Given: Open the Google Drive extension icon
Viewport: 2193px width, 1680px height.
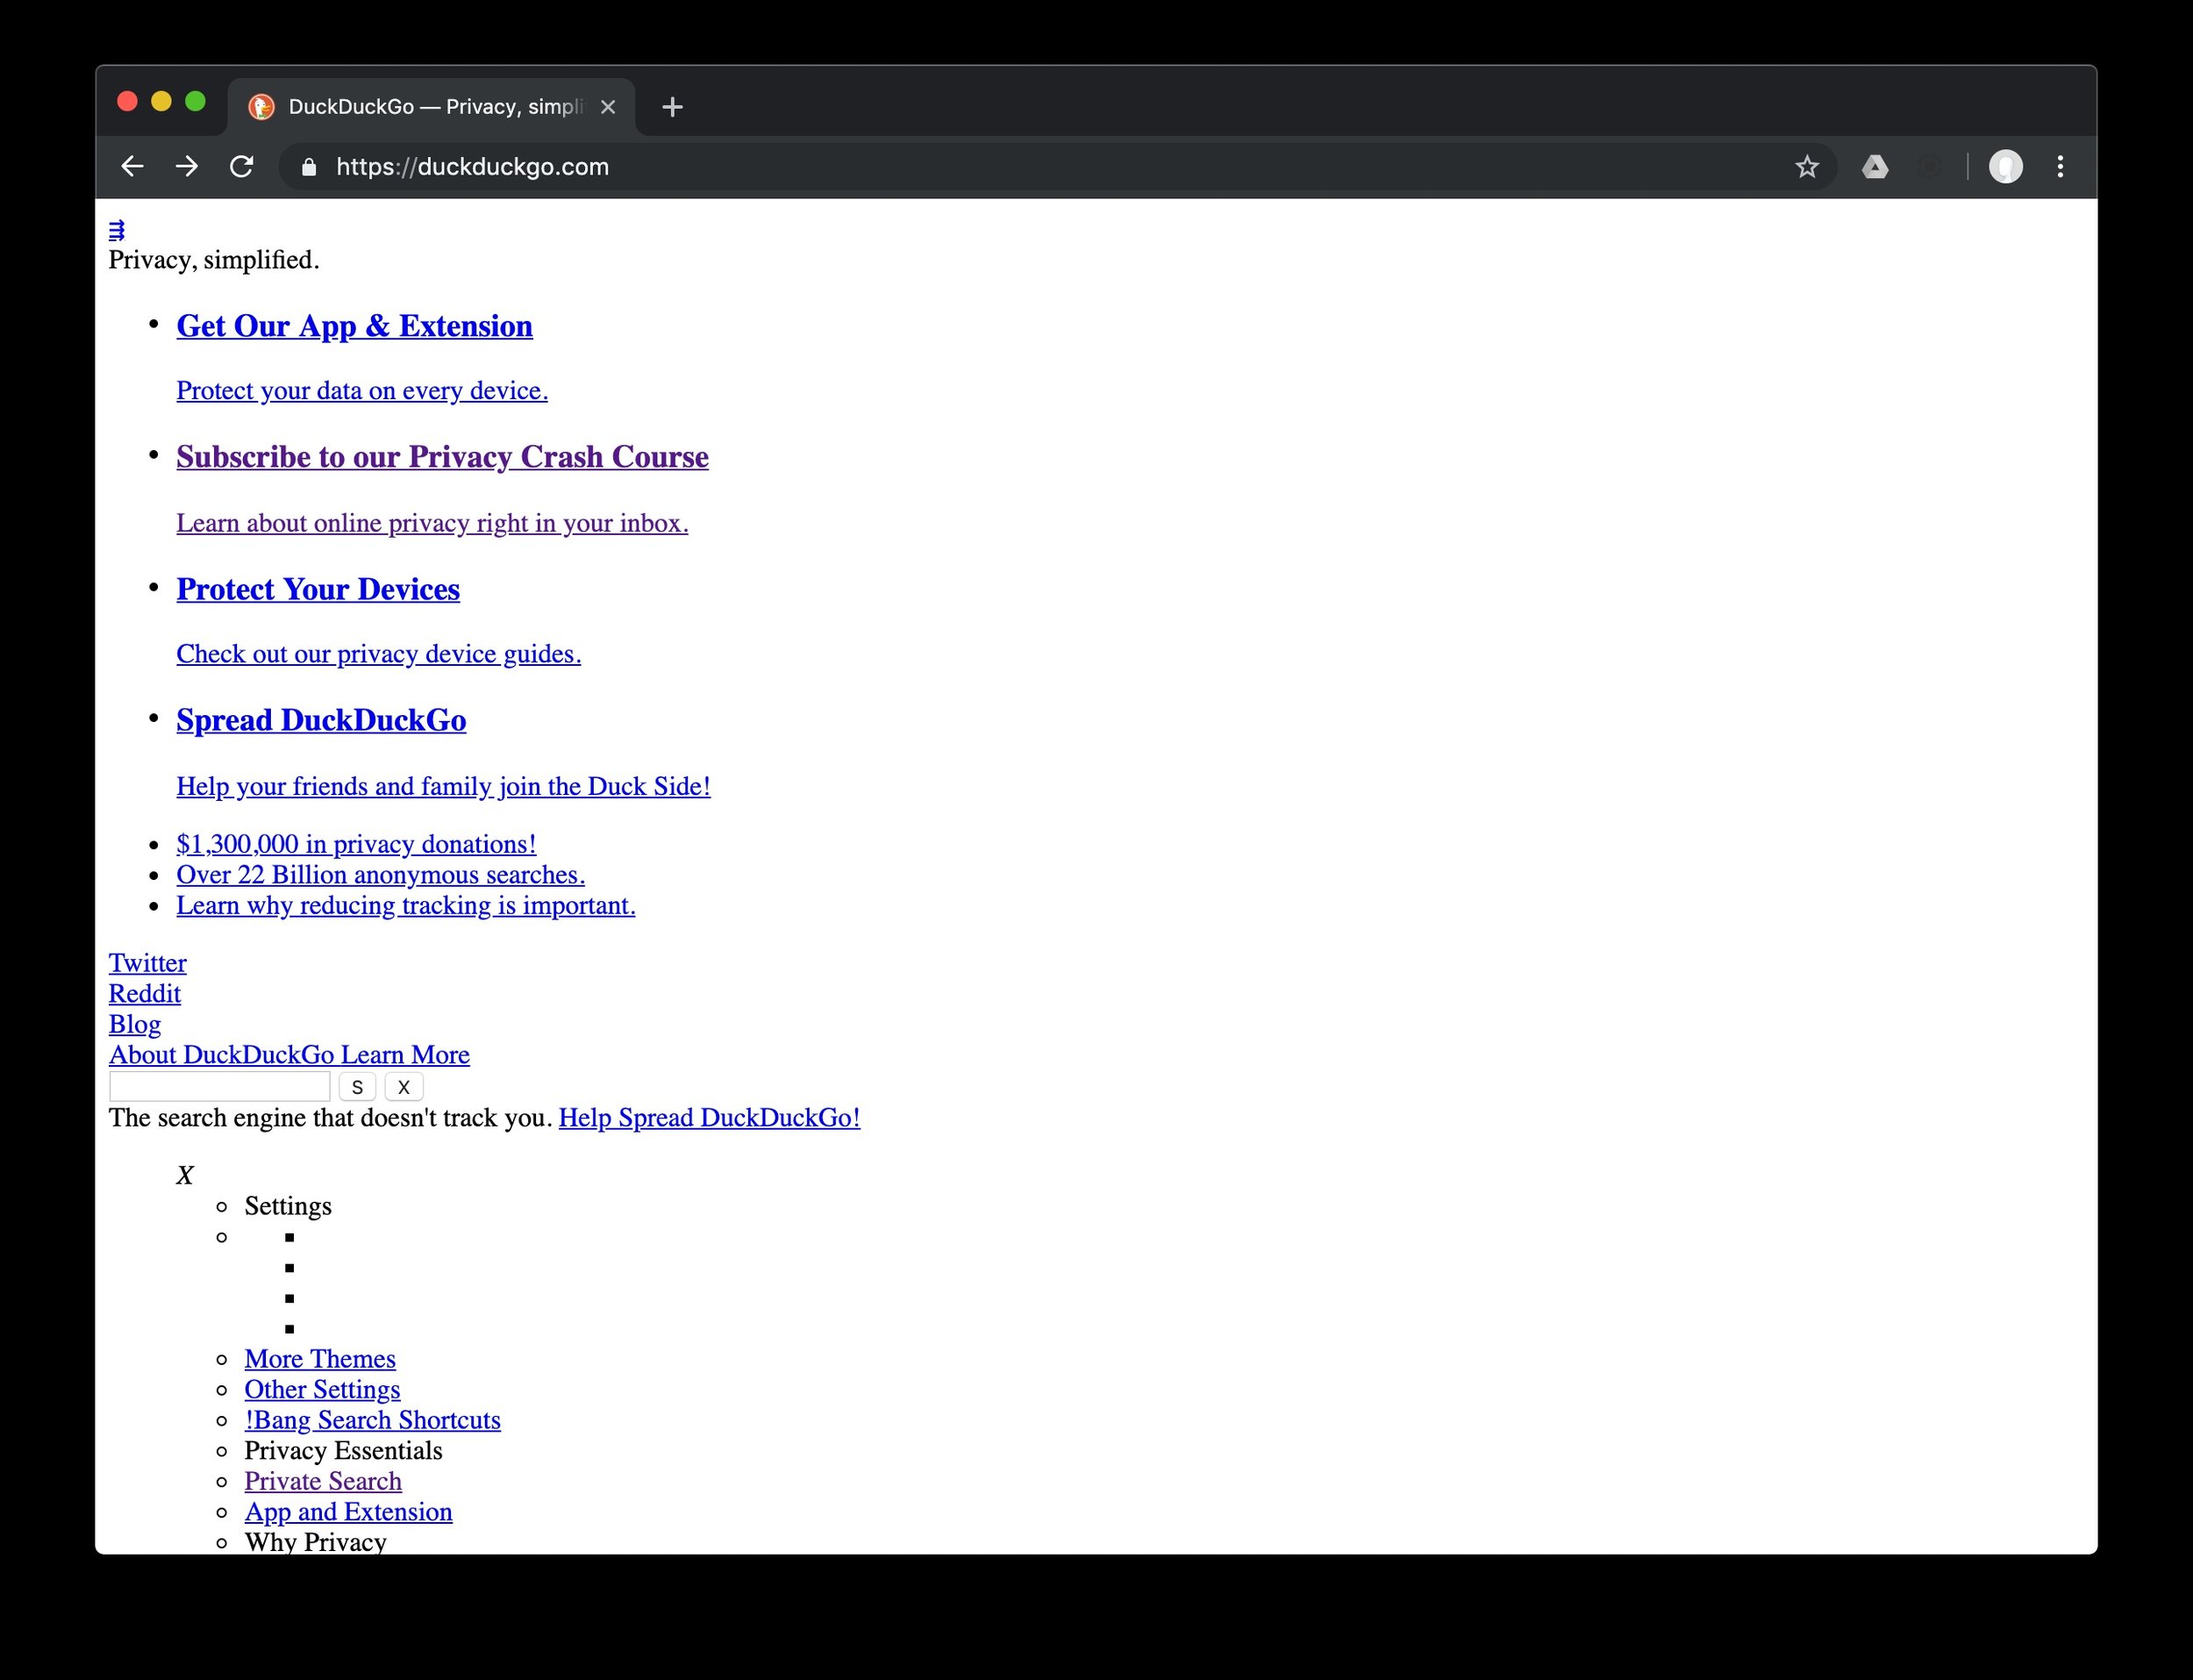Looking at the screenshot, I should tap(1875, 167).
